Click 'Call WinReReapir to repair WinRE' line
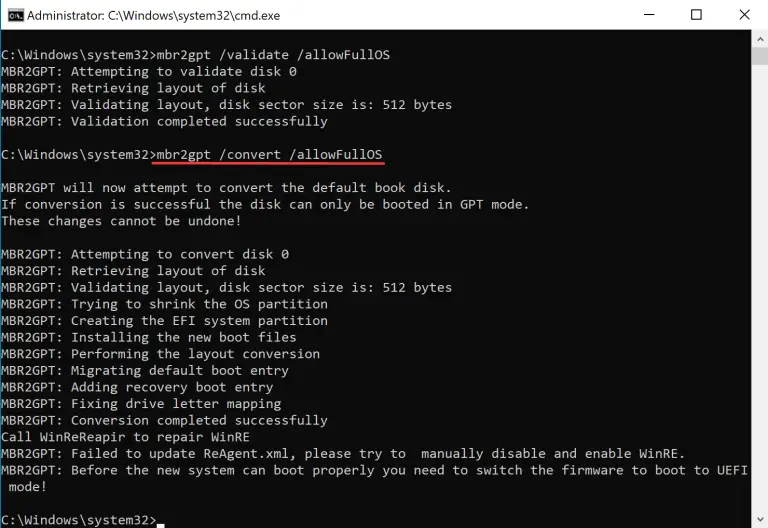 [125, 437]
